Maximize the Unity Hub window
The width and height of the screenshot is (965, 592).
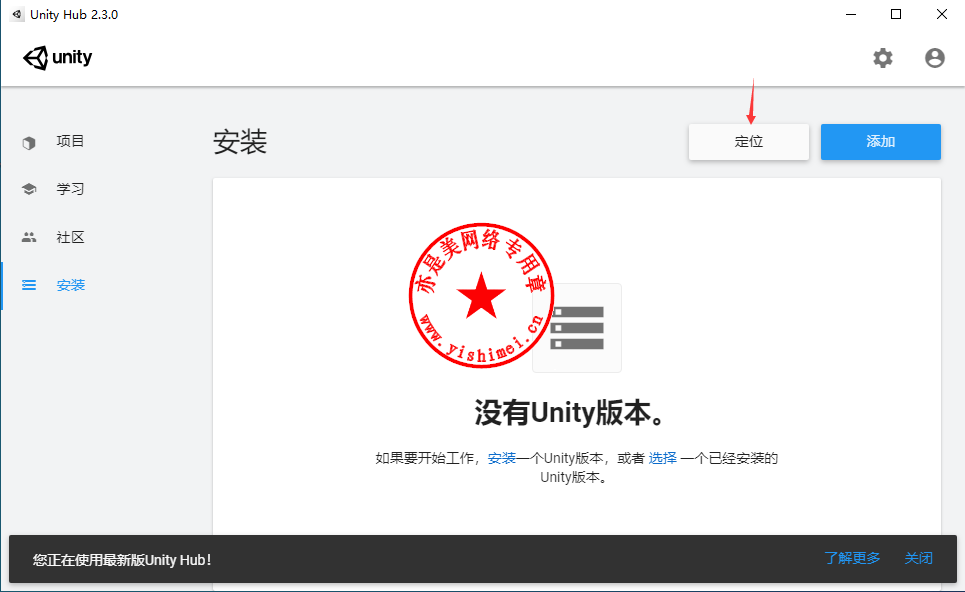(x=896, y=14)
